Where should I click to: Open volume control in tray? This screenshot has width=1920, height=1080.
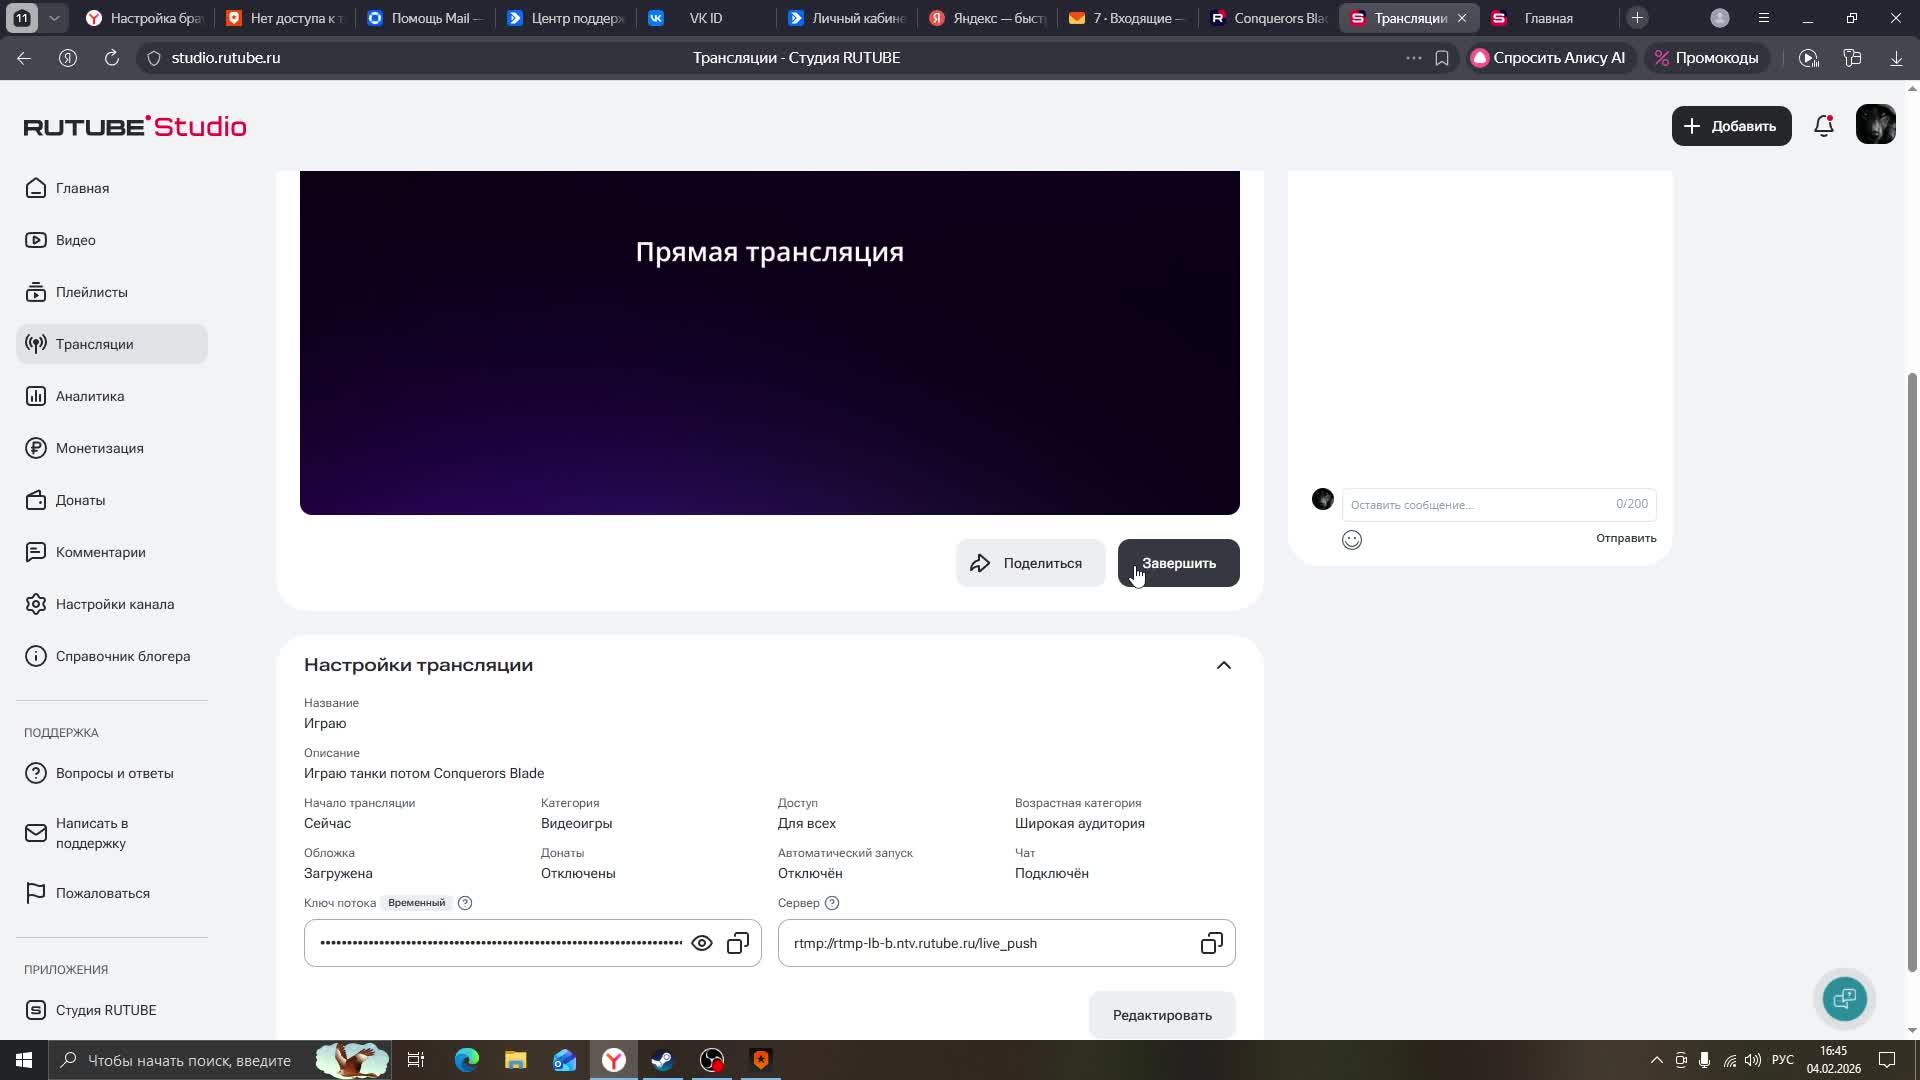(x=1753, y=1060)
